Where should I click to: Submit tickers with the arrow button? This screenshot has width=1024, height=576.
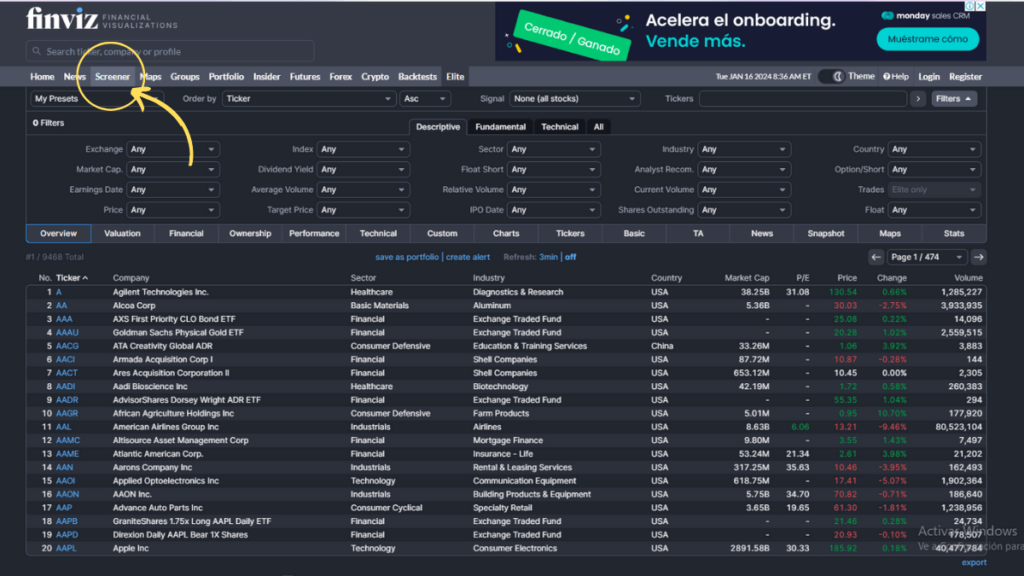point(918,99)
